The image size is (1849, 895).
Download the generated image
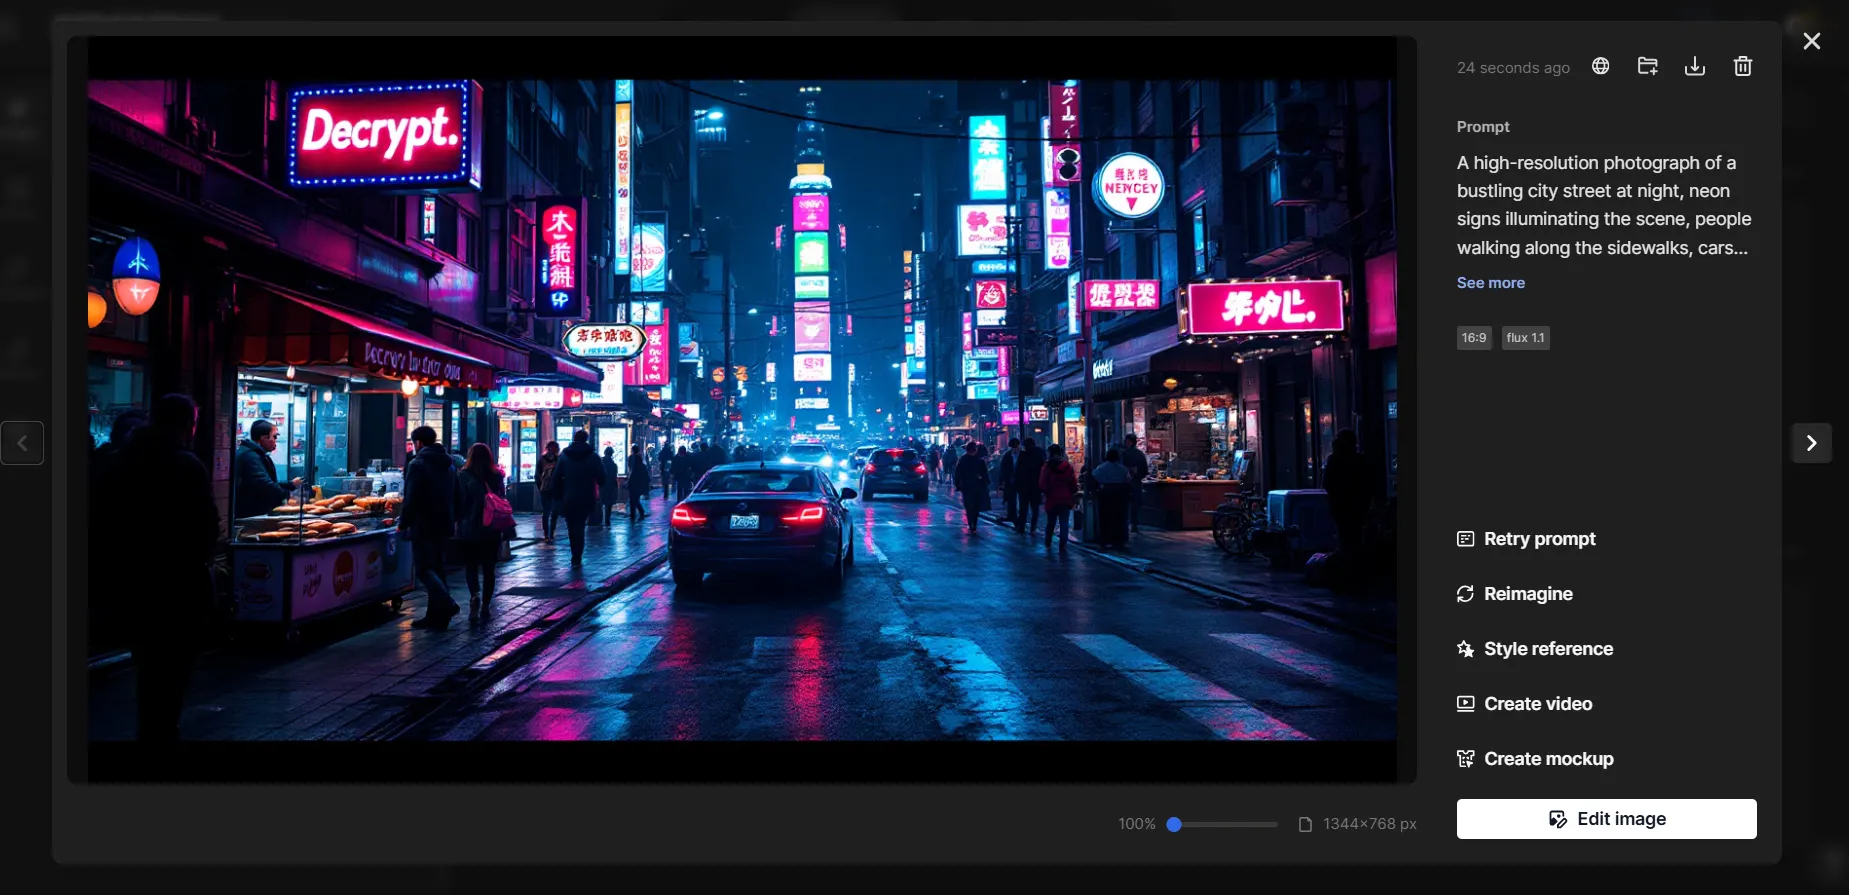coord(1694,66)
